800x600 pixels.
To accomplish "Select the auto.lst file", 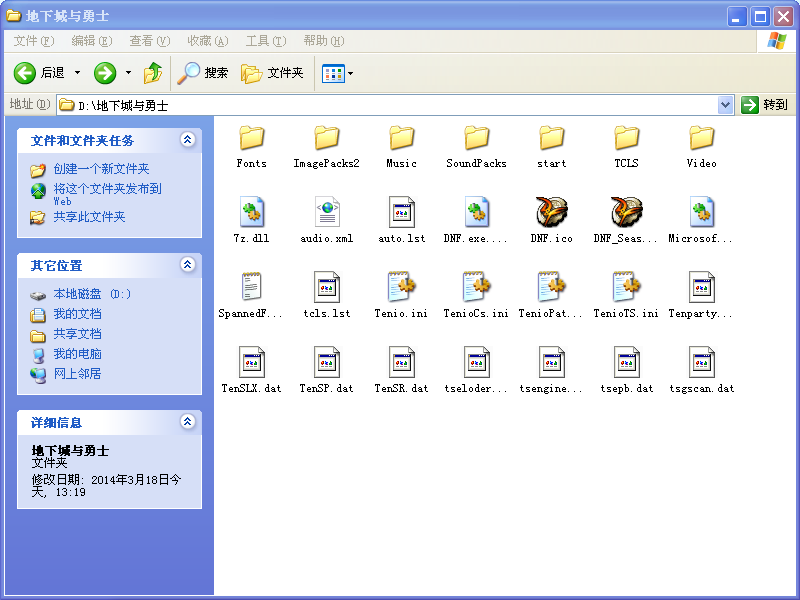I will tap(402, 221).
